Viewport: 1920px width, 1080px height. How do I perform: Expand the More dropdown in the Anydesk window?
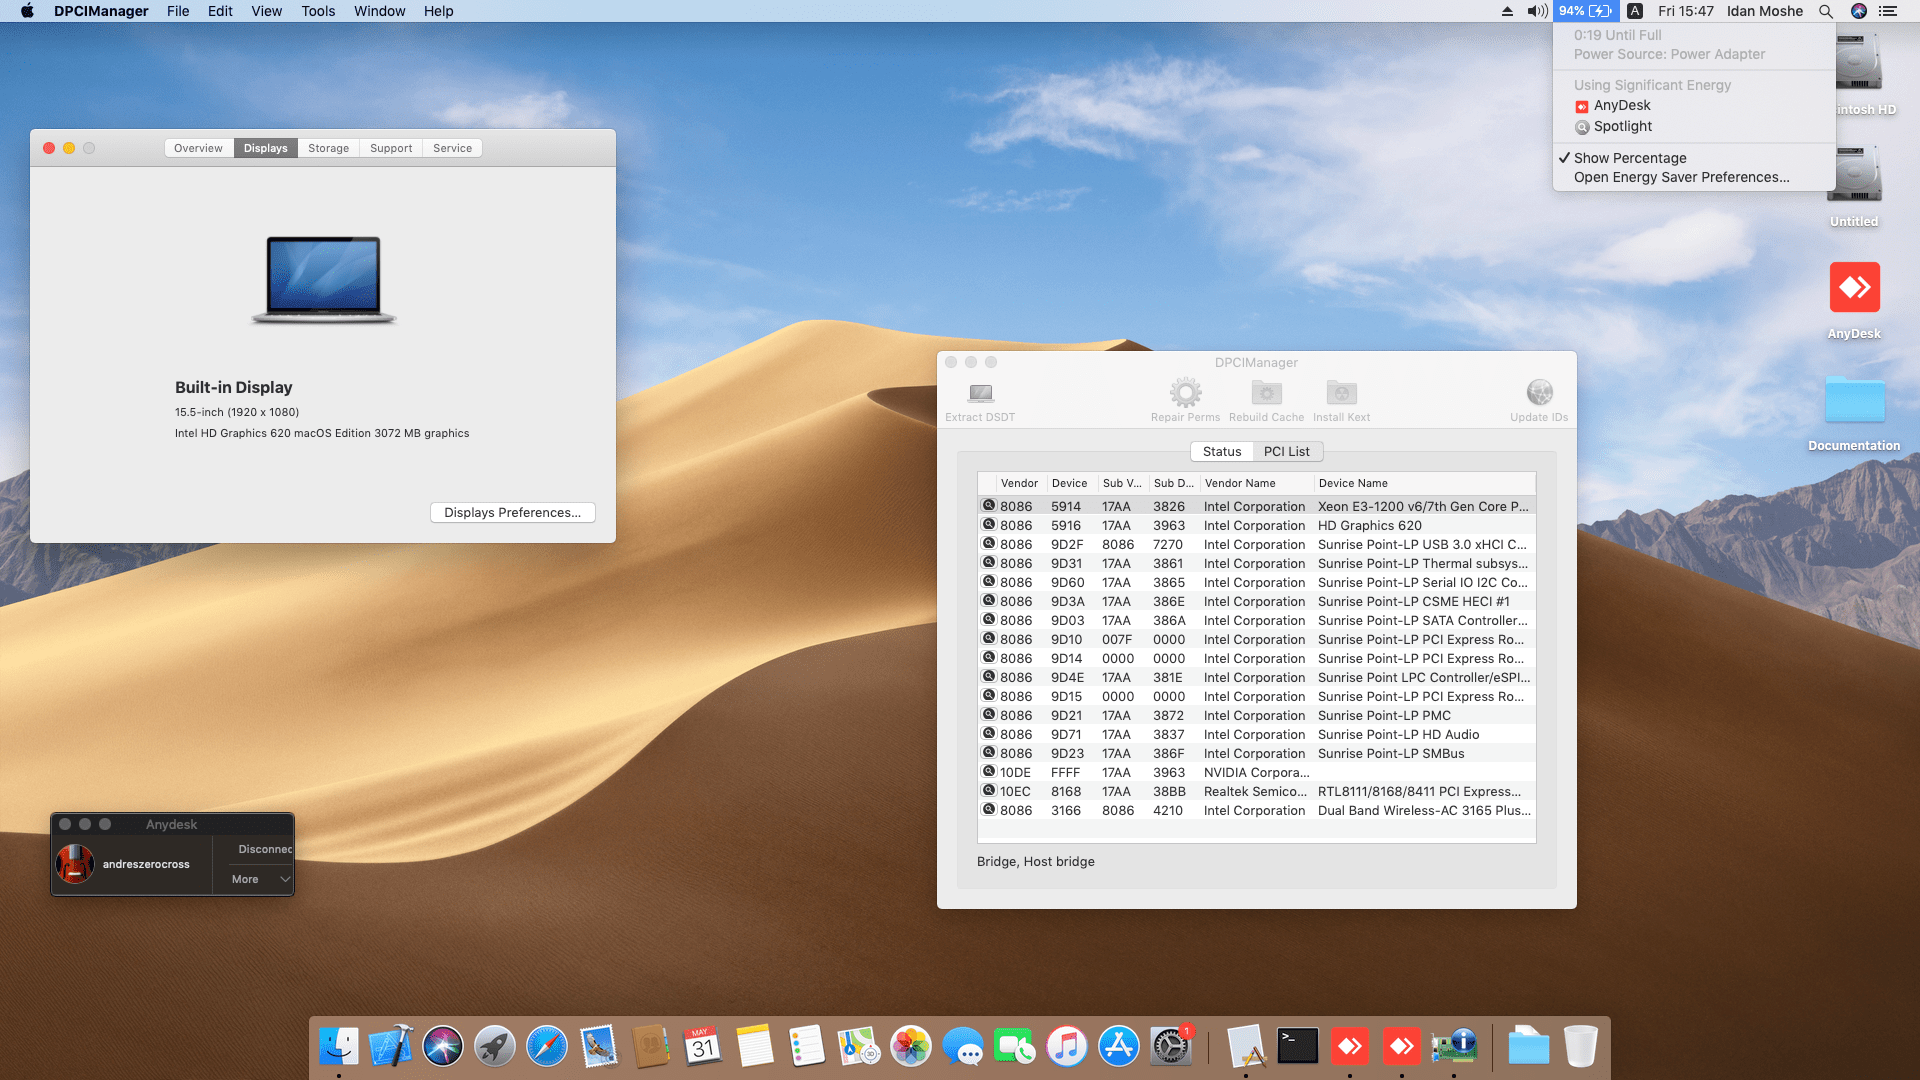point(260,879)
